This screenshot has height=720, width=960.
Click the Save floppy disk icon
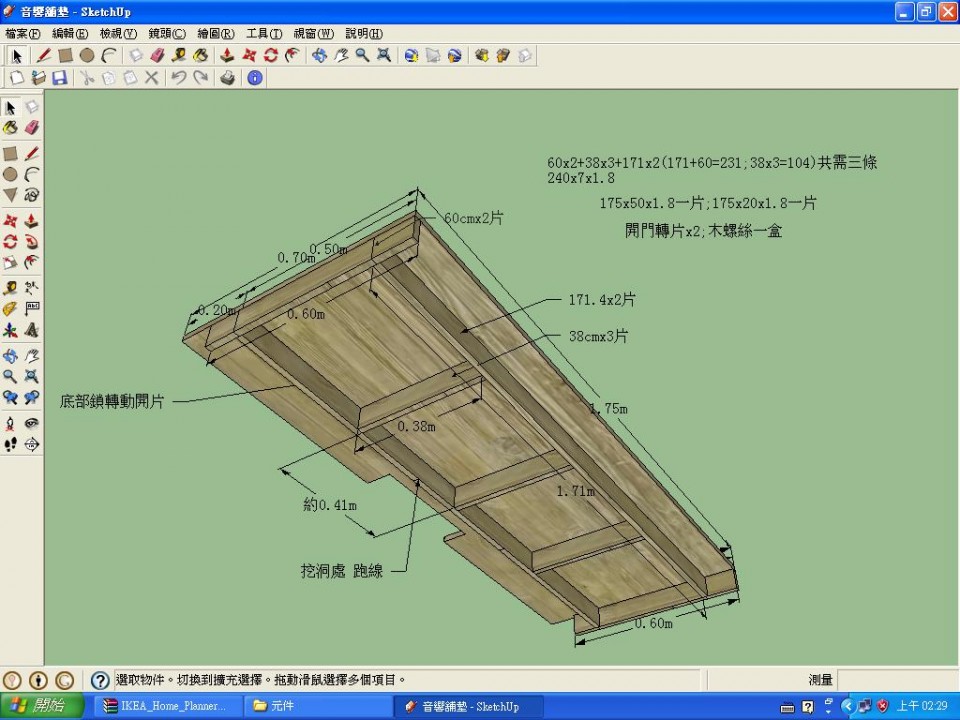click(60, 78)
